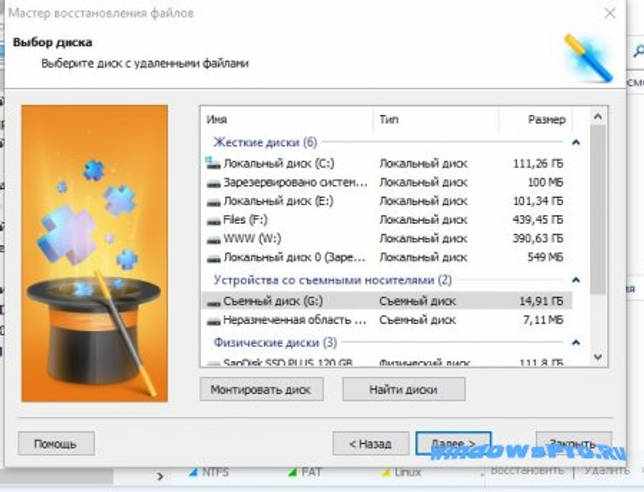Click the drive icon for Files (F:)
Image resolution: width=644 pixels, height=492 pixels.
click(x=214, y=221)
